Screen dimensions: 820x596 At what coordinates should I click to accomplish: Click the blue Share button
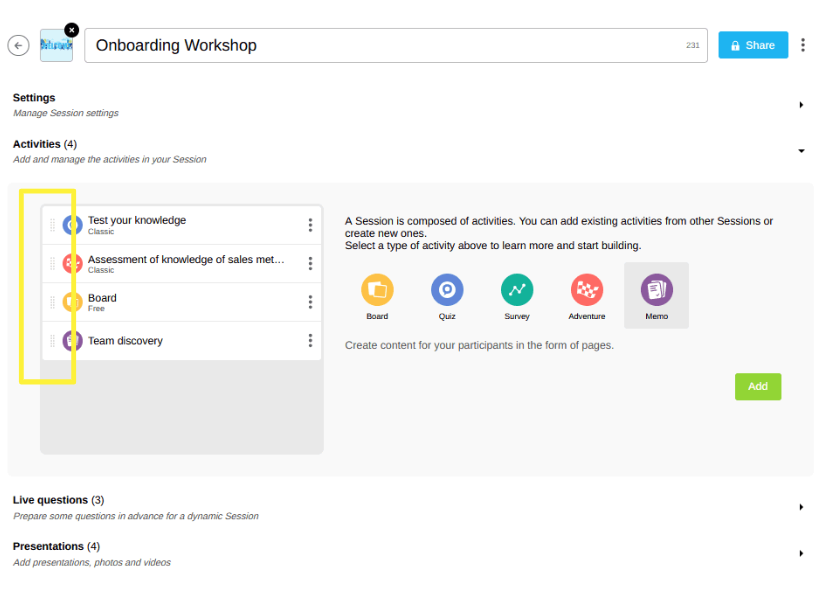tap(752, 45)
